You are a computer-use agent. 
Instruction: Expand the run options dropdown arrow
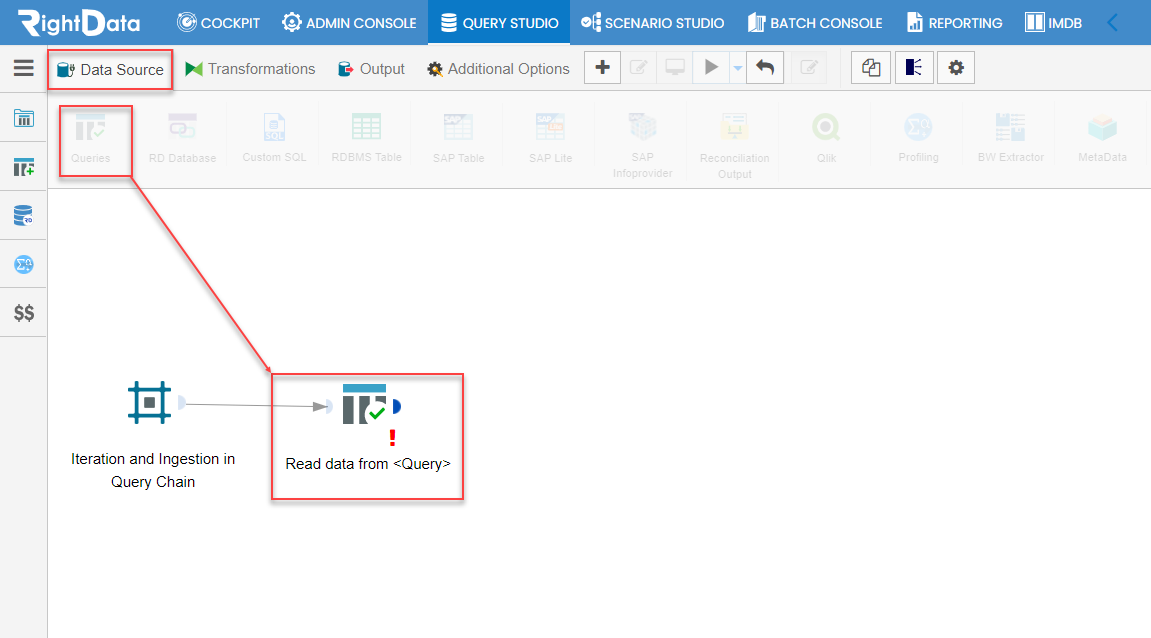(x=737, y=68)
